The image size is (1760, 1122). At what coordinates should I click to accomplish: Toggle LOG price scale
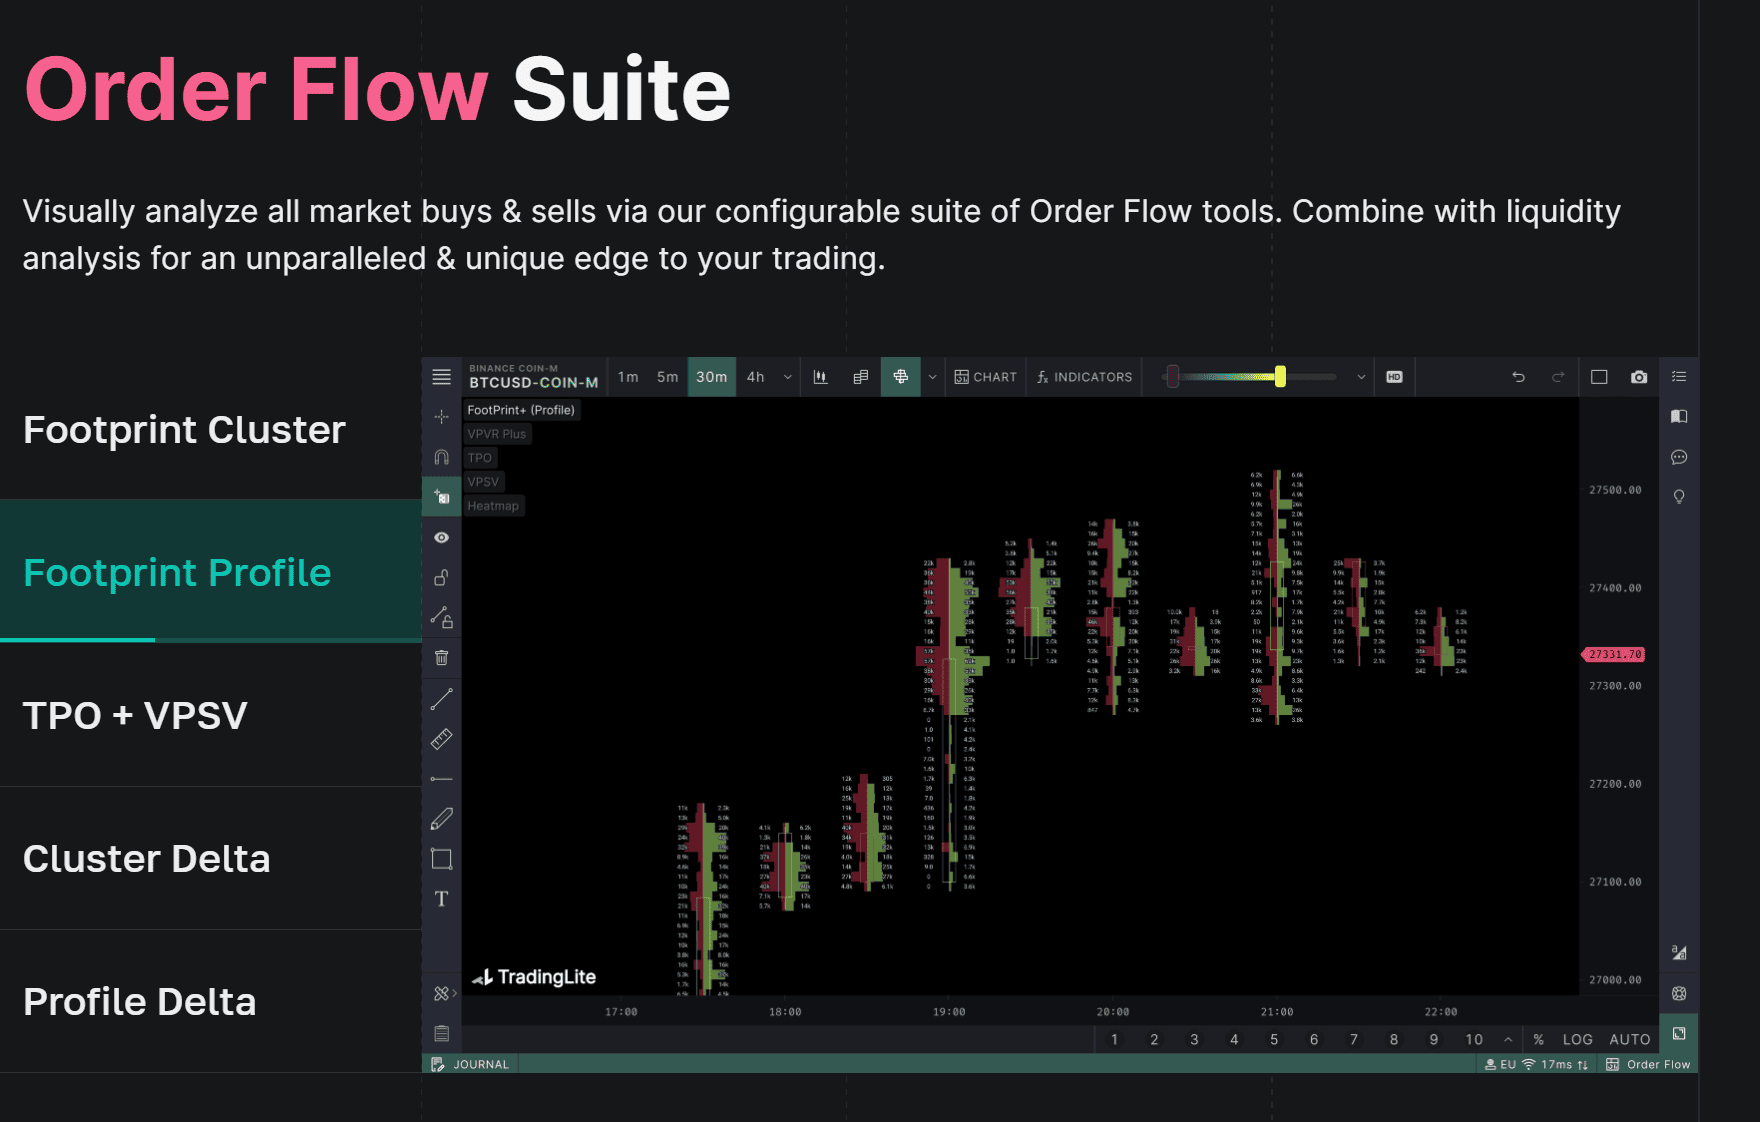(x=1578, y=1039)
